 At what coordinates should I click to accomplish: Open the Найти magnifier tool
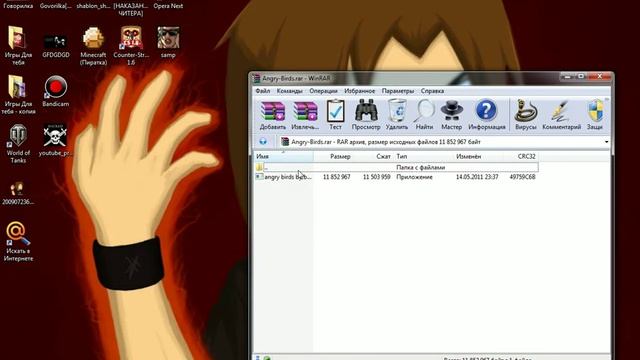tap(424, 115)
